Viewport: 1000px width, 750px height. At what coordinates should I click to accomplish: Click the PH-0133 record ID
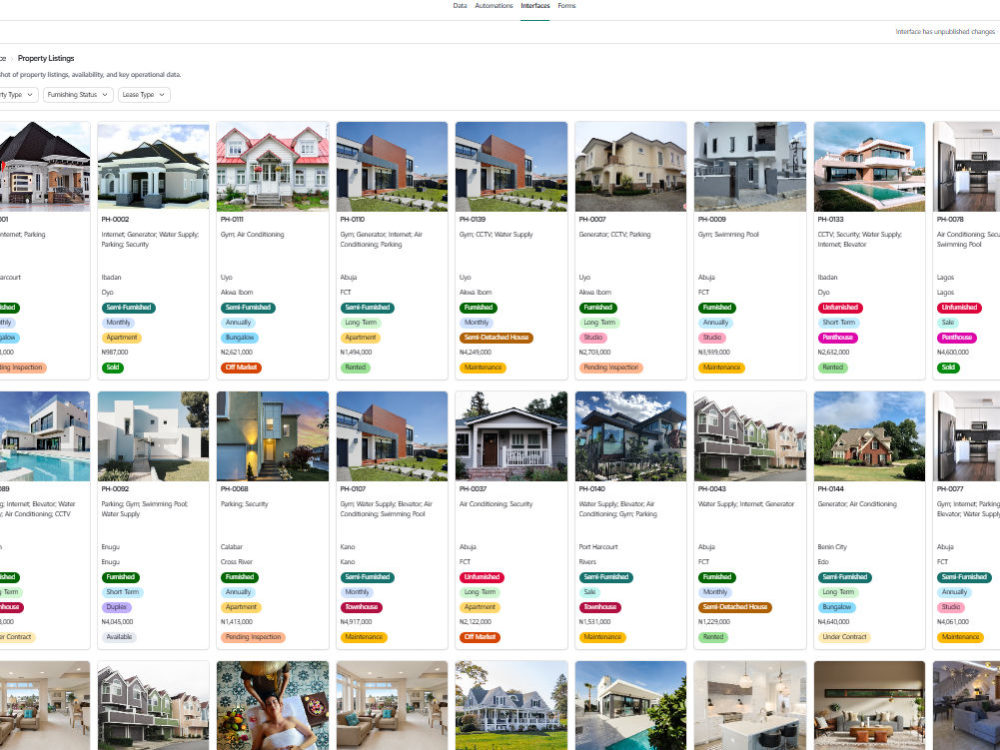coord(830,219)
